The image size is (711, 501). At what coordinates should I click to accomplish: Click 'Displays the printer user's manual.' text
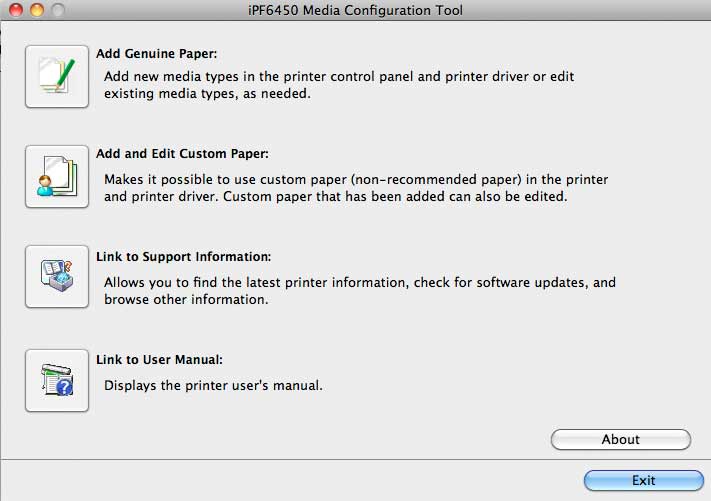pyautogui.click(x=214, y=385)
